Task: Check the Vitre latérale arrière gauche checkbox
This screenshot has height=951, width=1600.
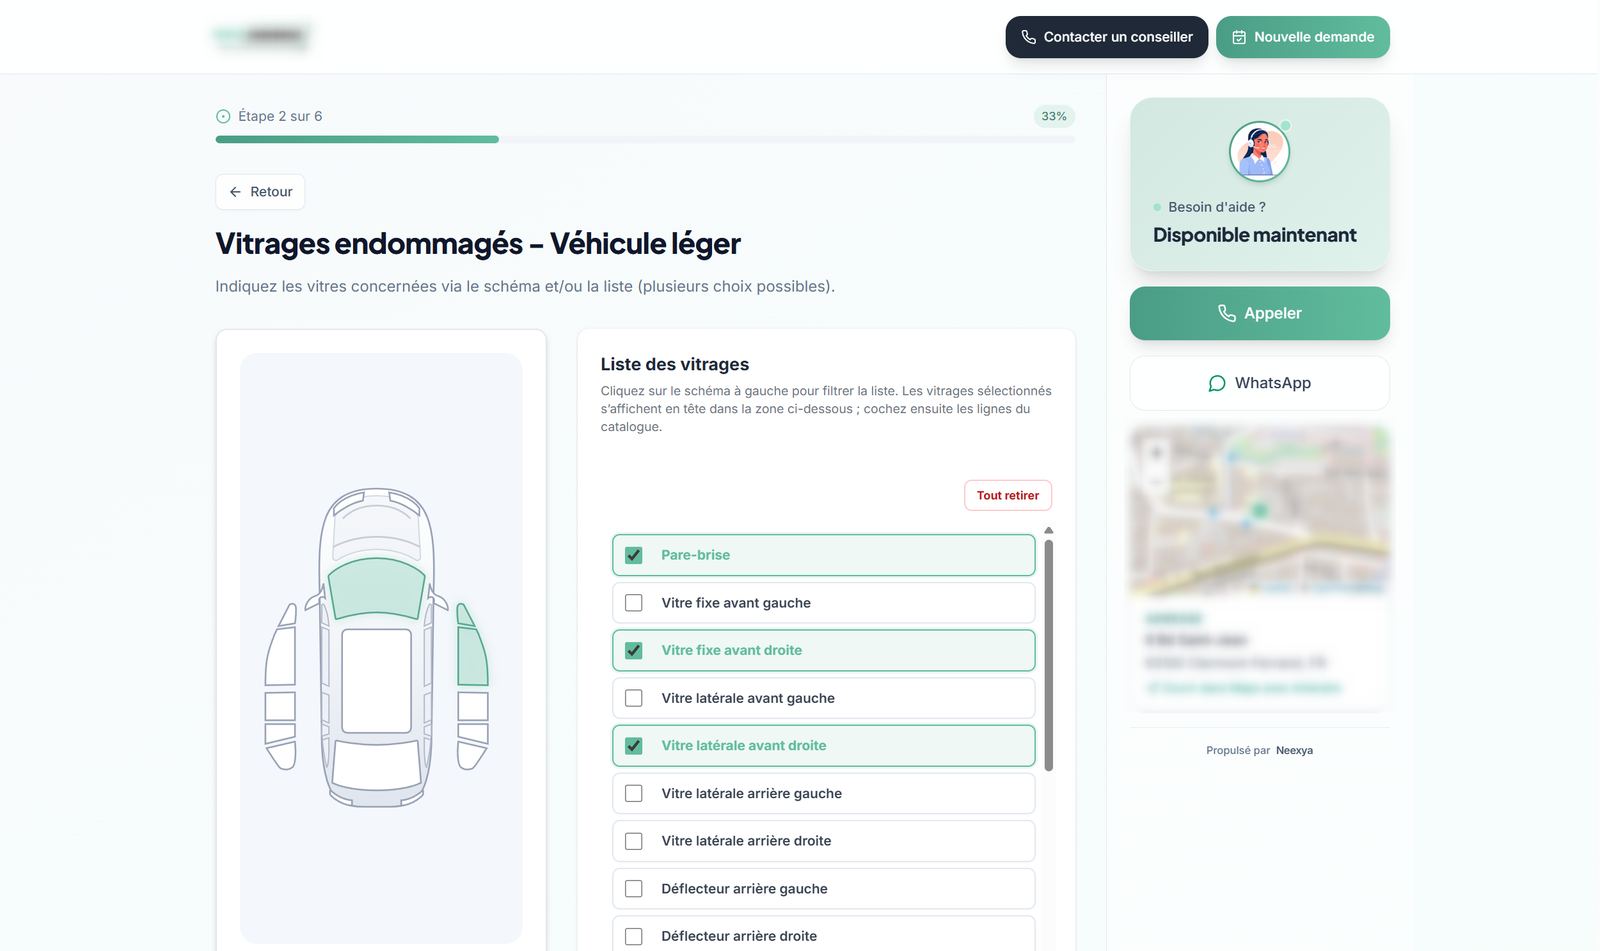Action: click(634, 793)
